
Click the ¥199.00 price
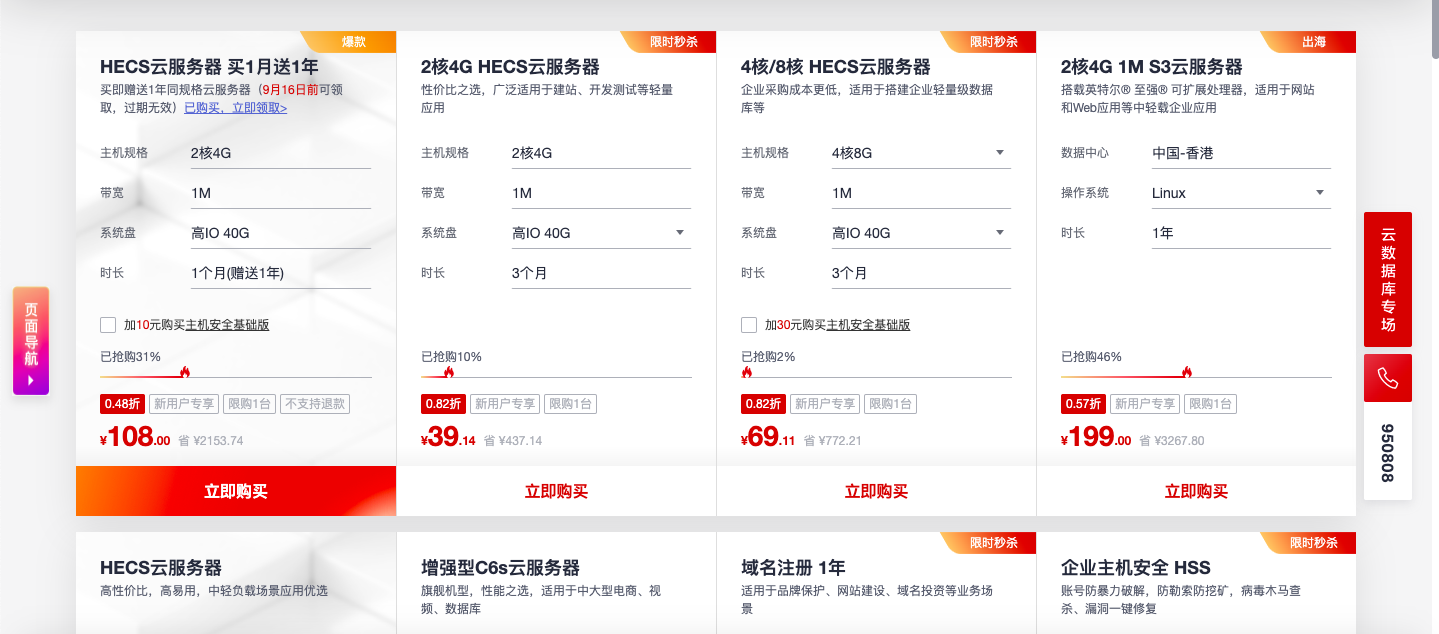pos(1096,437)
